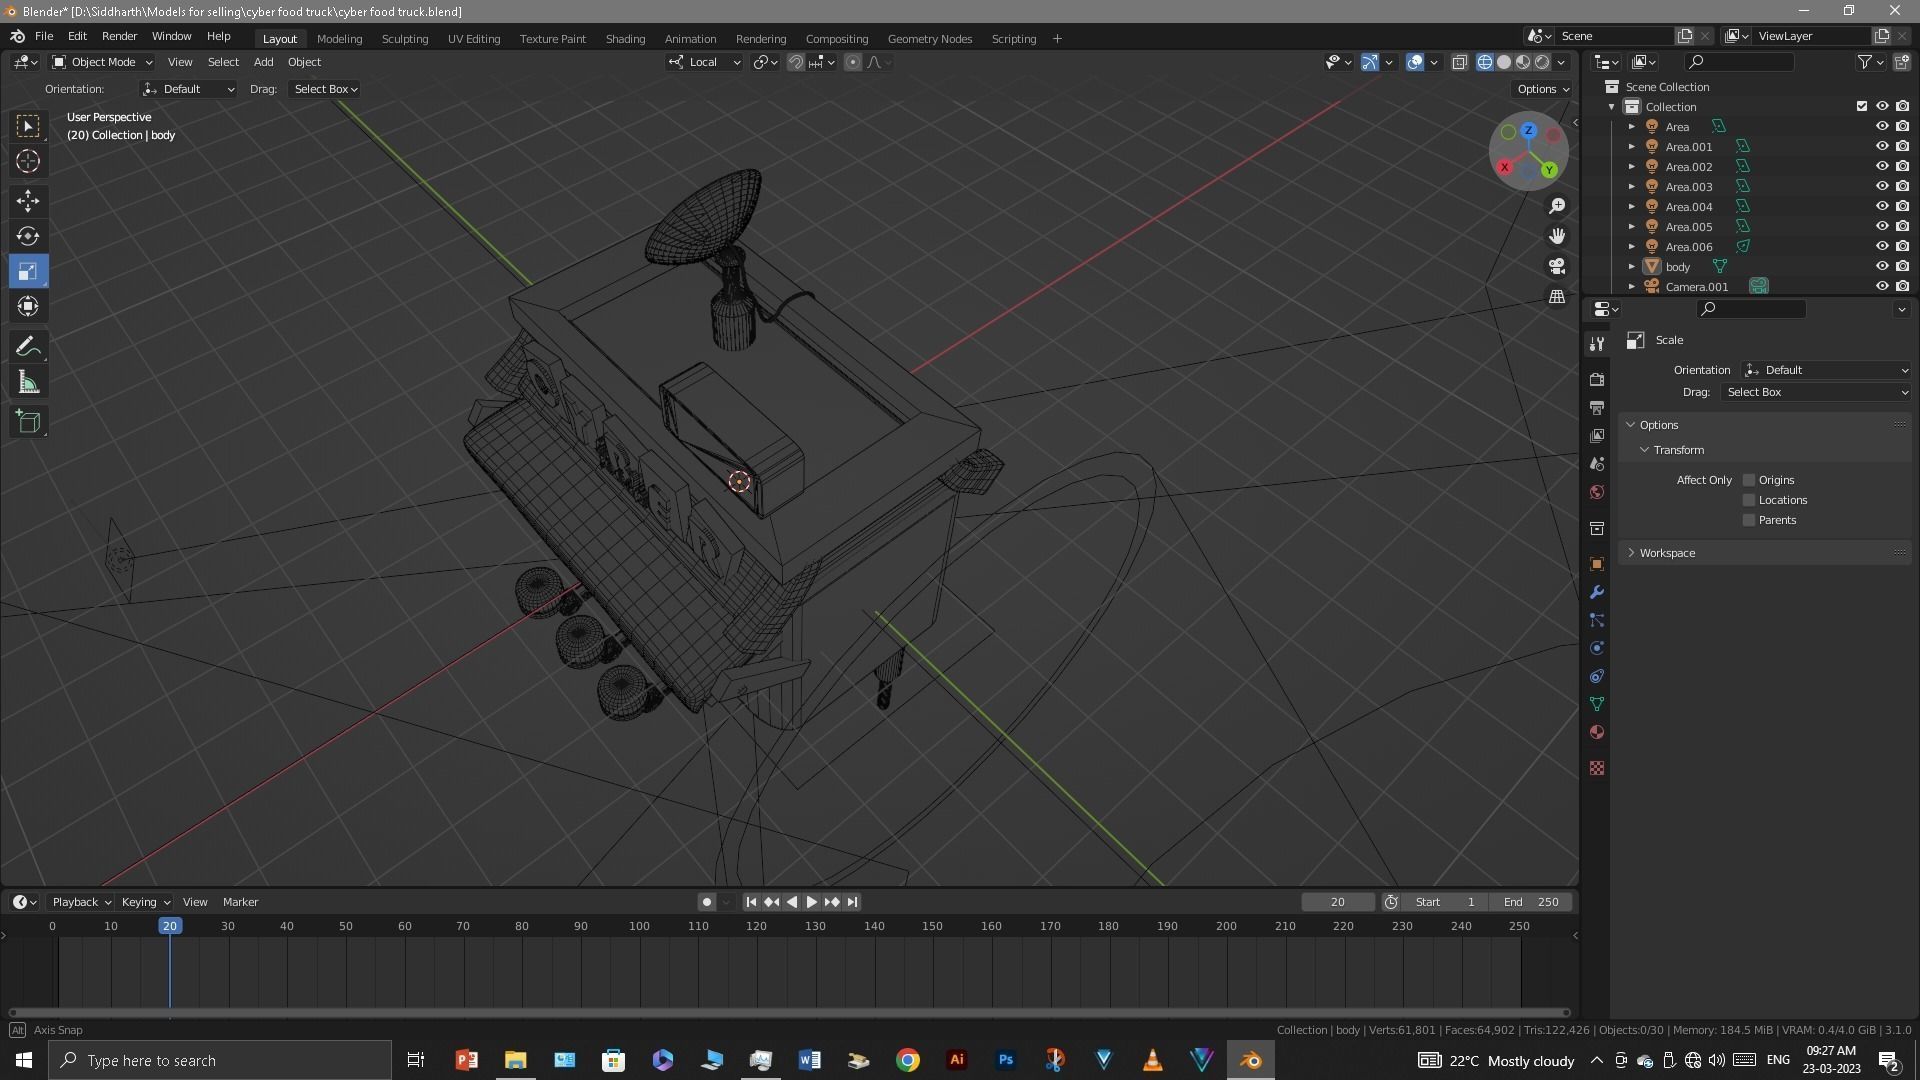Open the Output properties tab

(x=1597, y=408)
